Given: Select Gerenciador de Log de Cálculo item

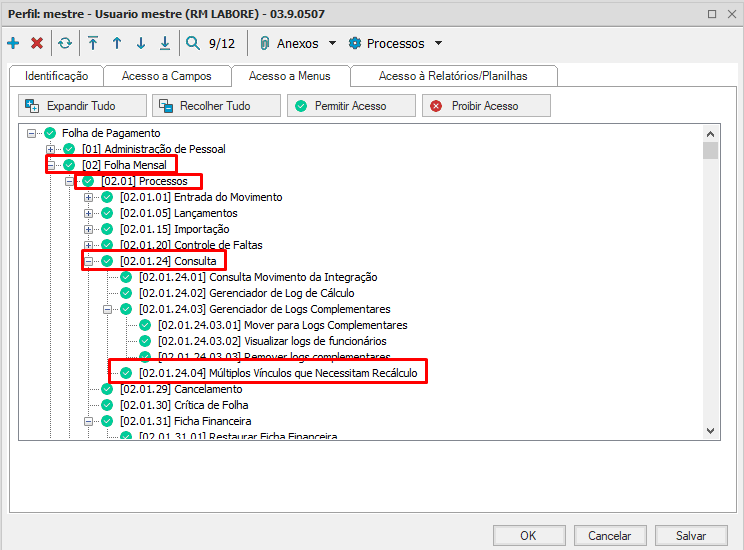Looking at the screenshot, I should coord(247,293).
